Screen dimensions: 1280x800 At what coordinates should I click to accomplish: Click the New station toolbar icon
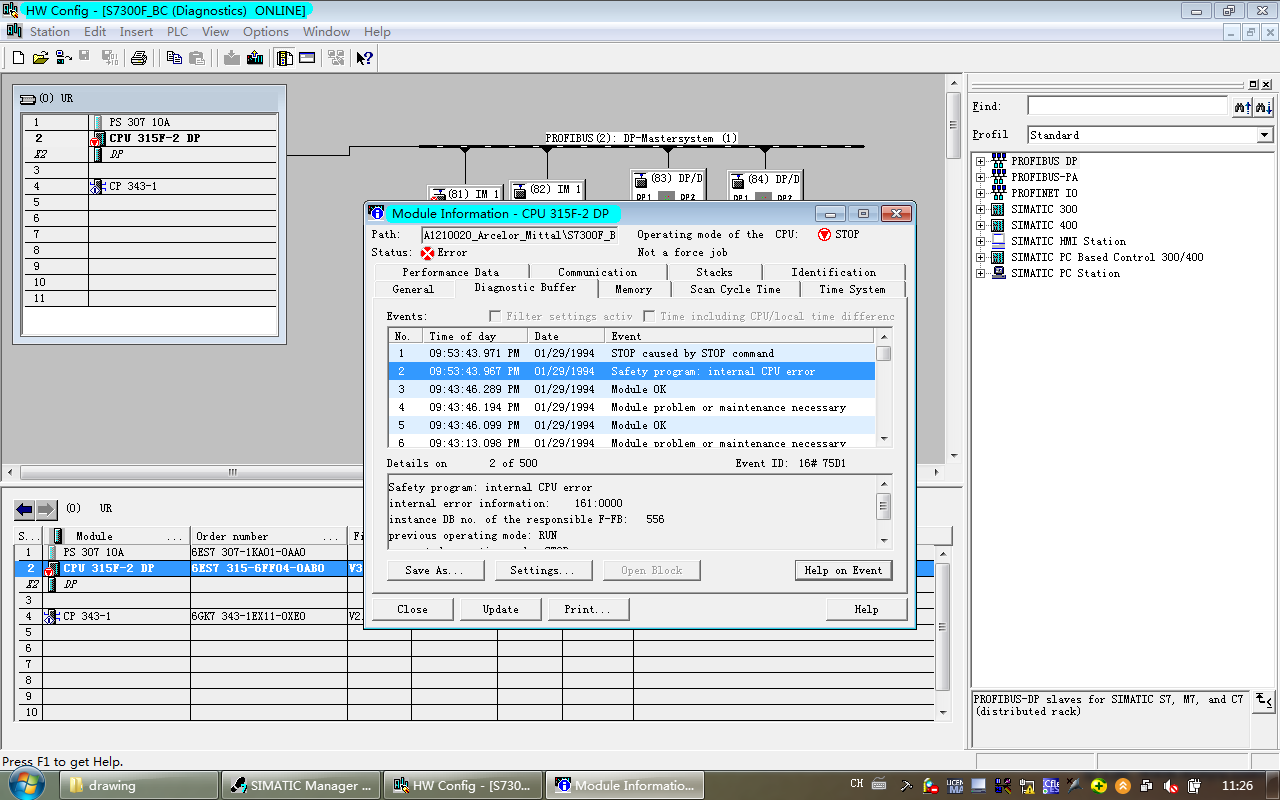pos(18,58)
